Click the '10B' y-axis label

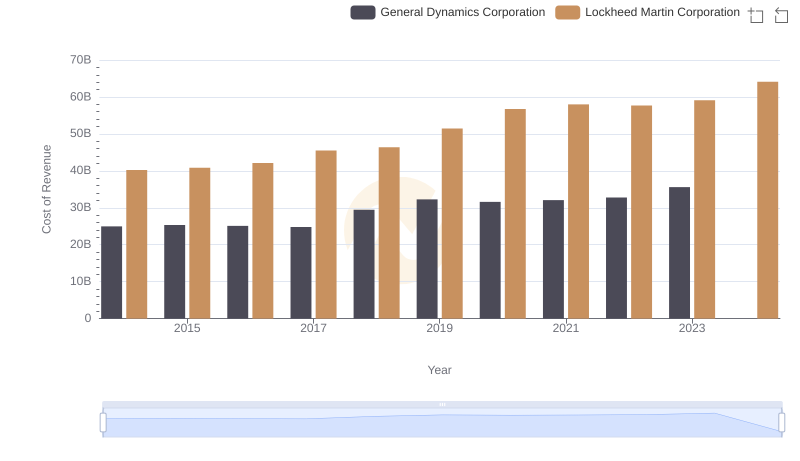point(81,281)
